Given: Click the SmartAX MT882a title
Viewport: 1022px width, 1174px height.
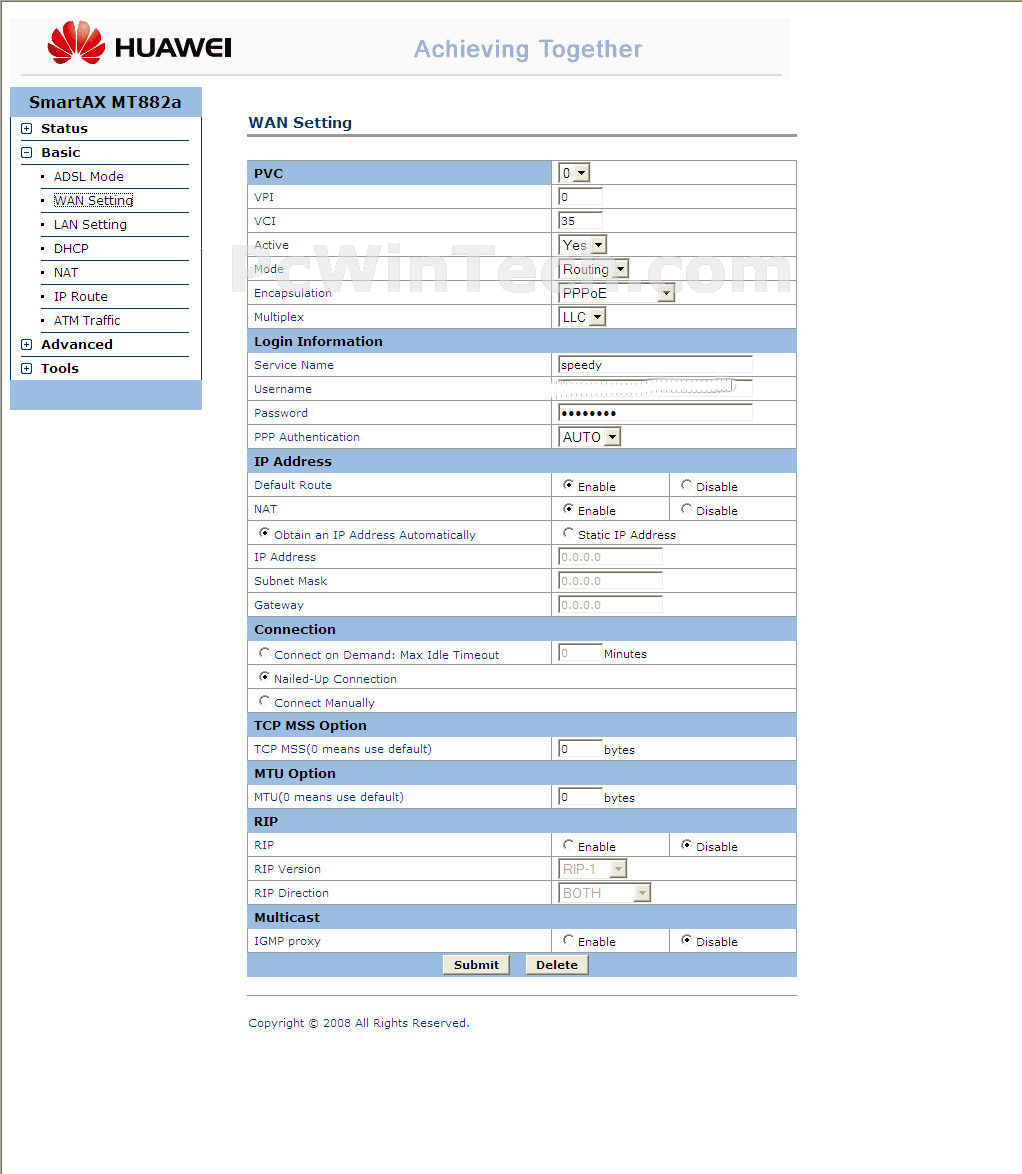Looking at the screenshot, I should tap(106, 103).
